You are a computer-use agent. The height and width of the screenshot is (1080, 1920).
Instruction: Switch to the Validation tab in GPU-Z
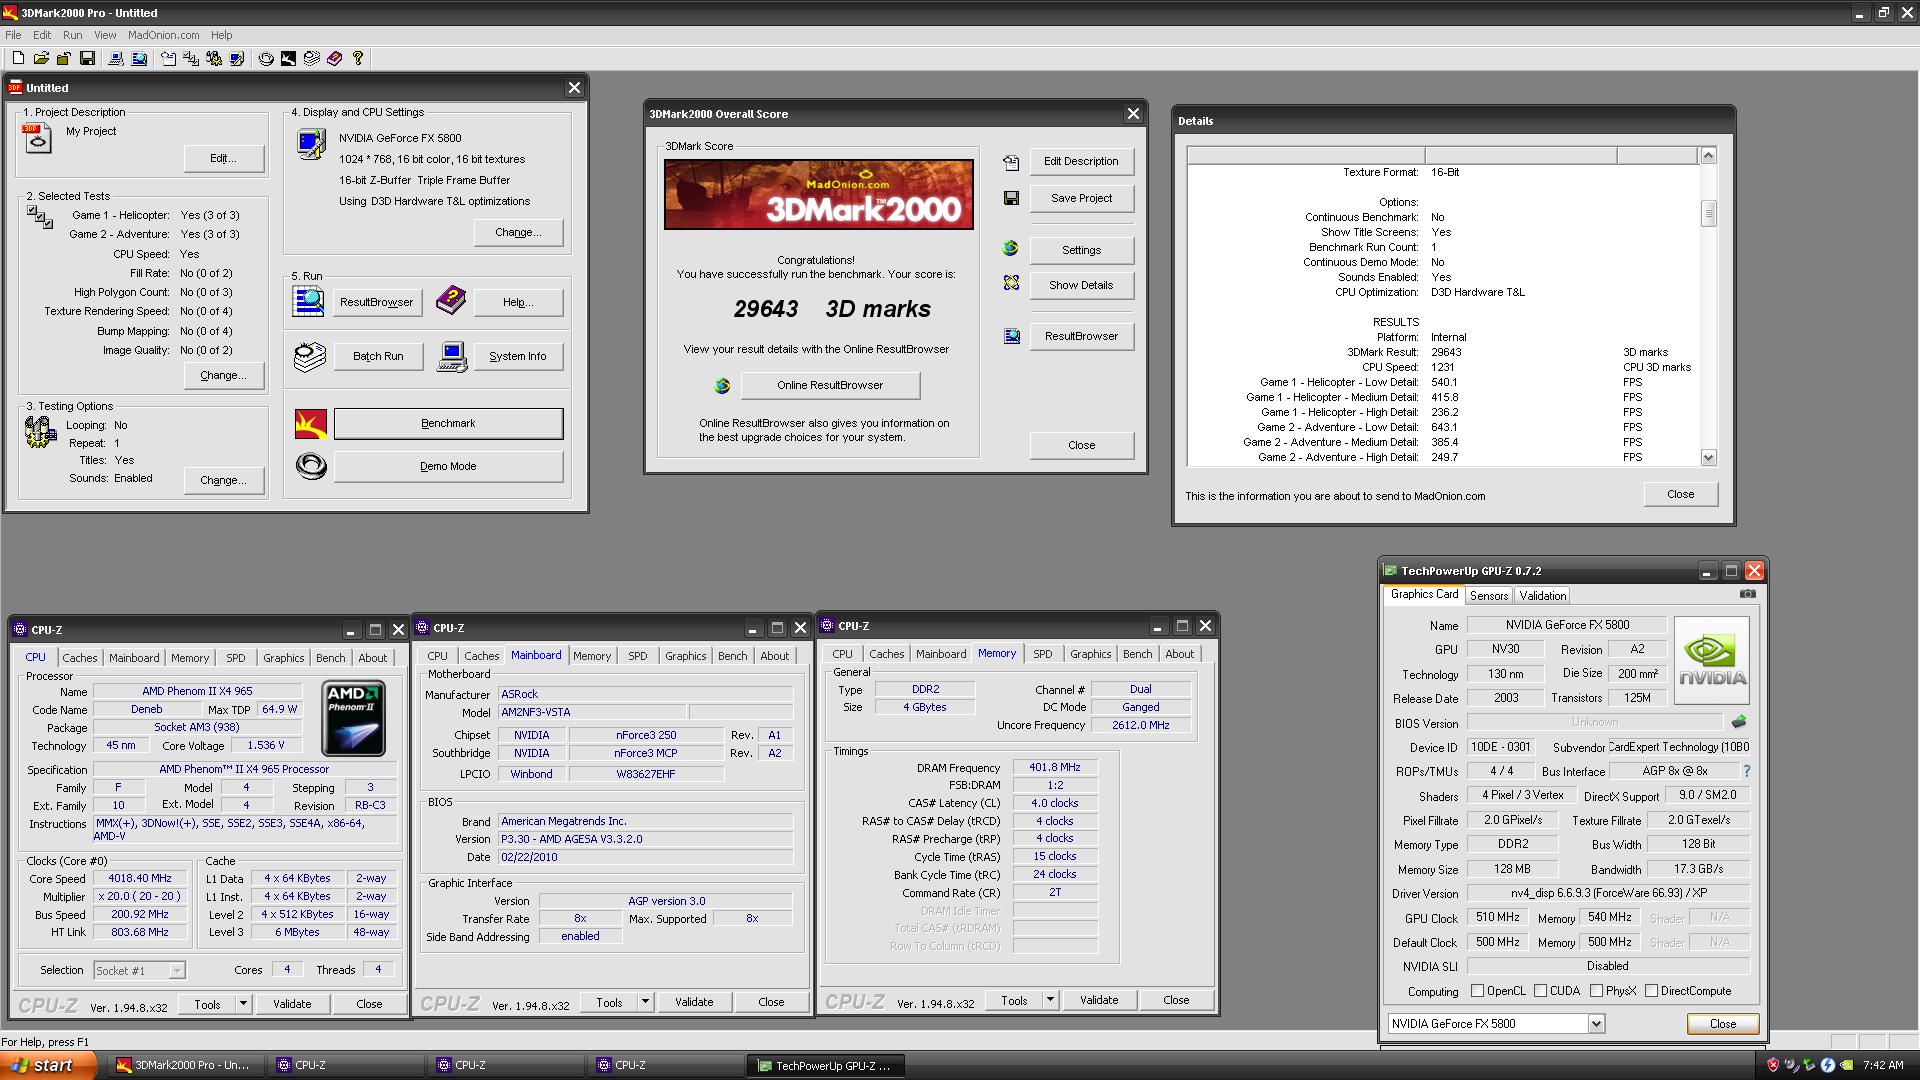click(1542, 596)
